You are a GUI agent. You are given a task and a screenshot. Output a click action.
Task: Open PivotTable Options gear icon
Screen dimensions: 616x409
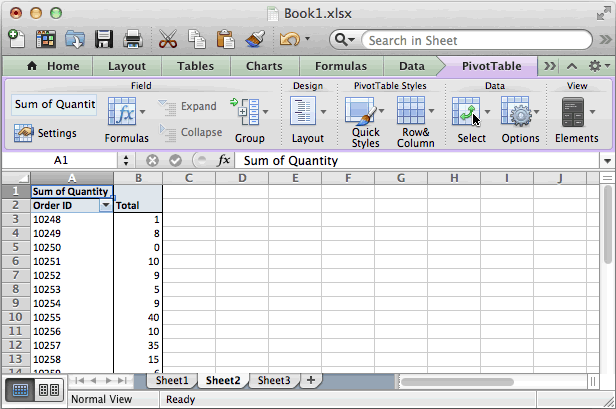516,112
